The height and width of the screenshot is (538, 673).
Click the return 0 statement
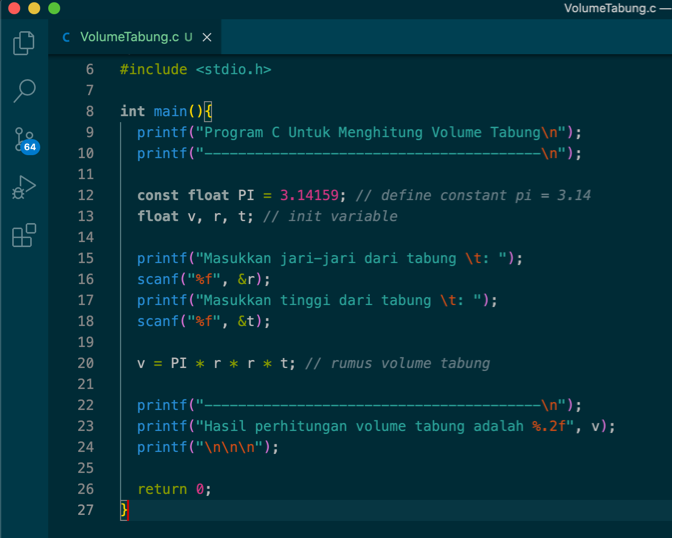pos(174,489)
